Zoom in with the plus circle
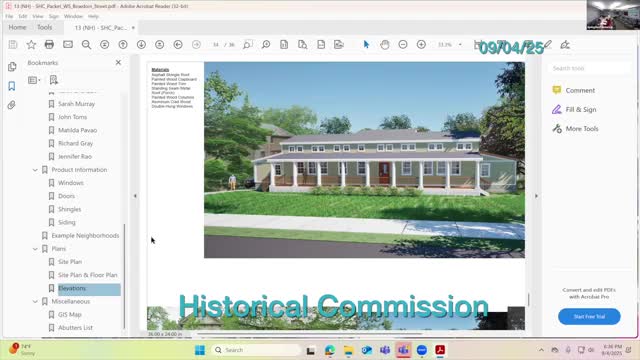 click(421, 44)
